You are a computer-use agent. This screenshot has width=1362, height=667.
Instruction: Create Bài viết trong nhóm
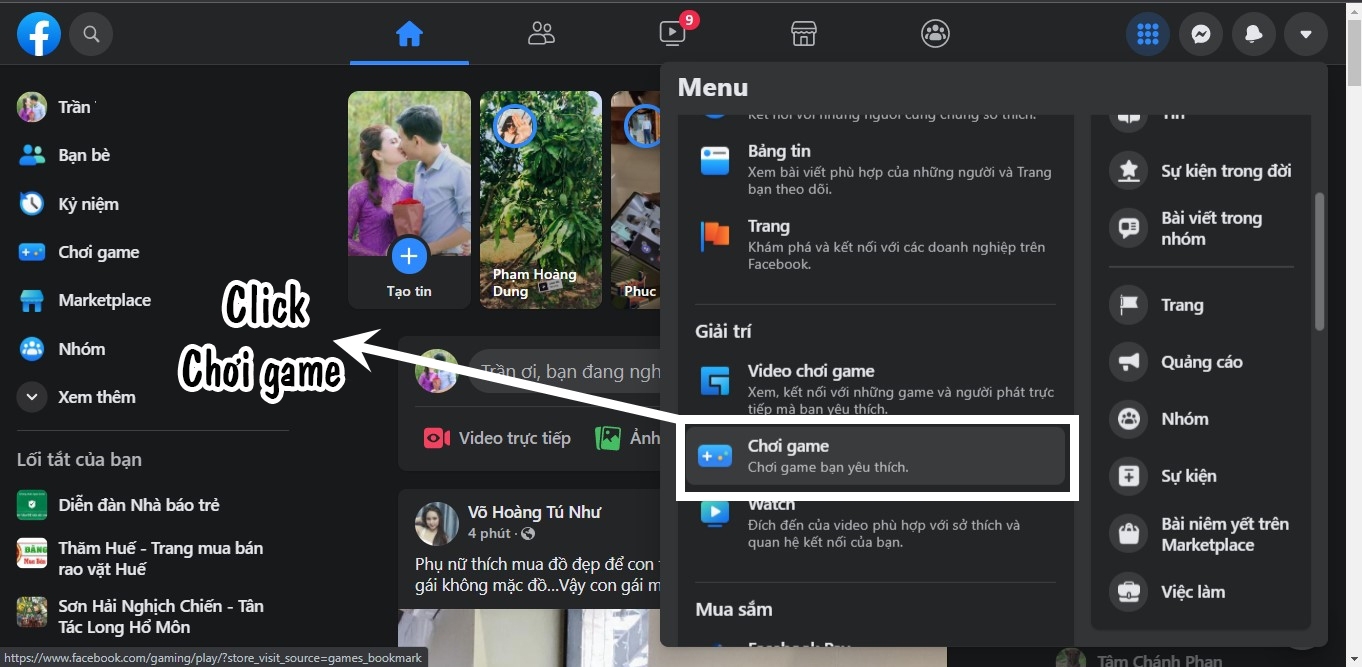(1202, 228)
